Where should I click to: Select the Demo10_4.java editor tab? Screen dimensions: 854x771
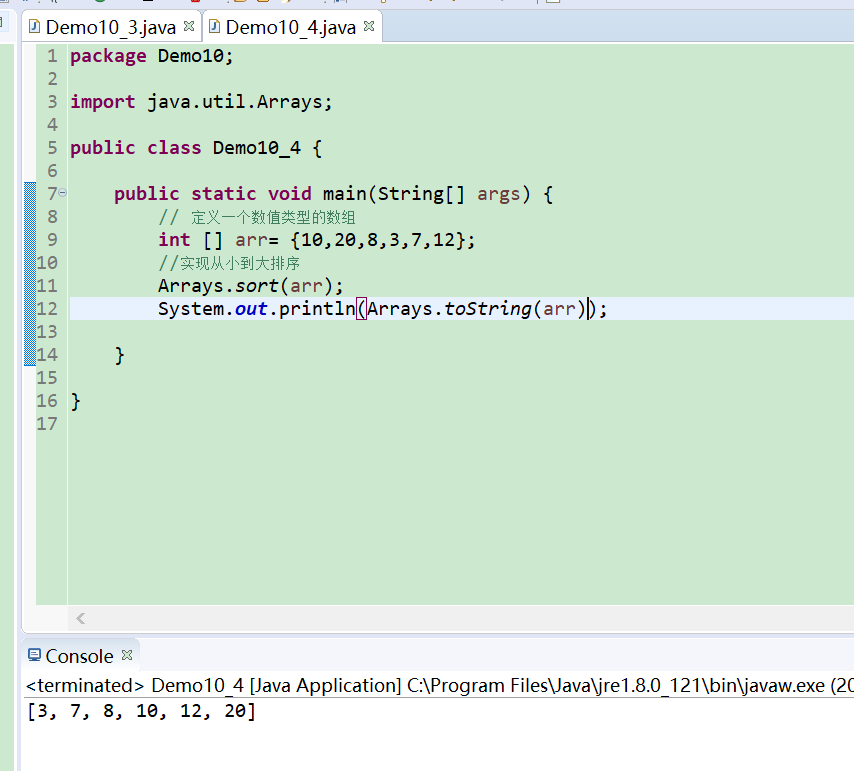(290, 27)
